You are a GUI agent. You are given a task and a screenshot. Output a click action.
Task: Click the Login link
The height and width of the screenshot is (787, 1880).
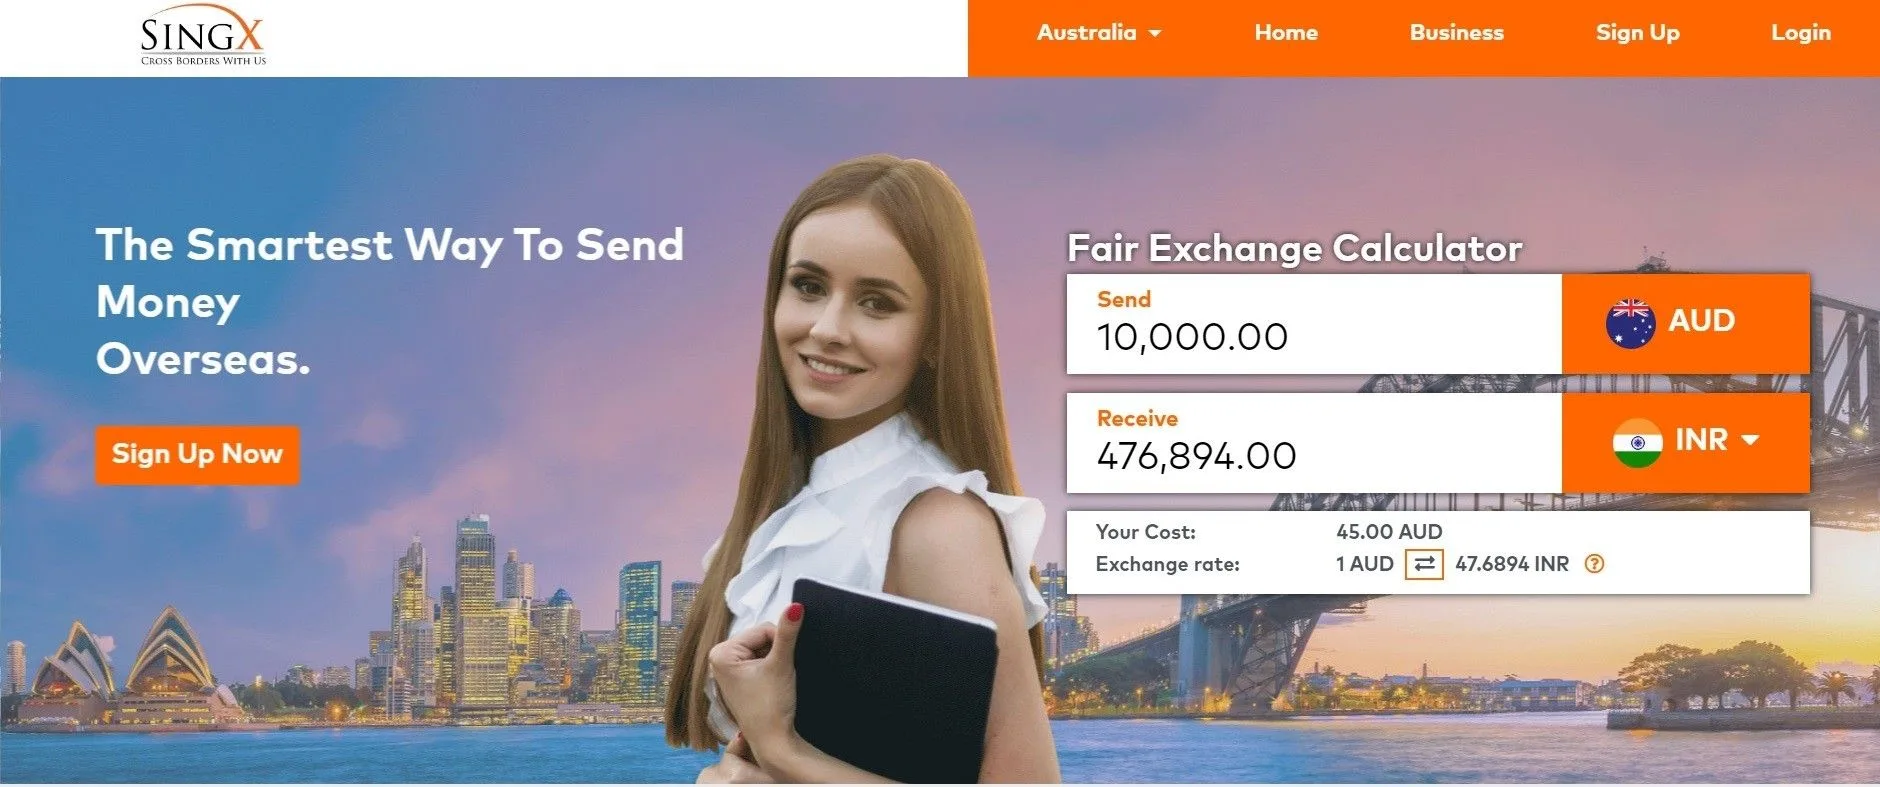(1801, 33)
